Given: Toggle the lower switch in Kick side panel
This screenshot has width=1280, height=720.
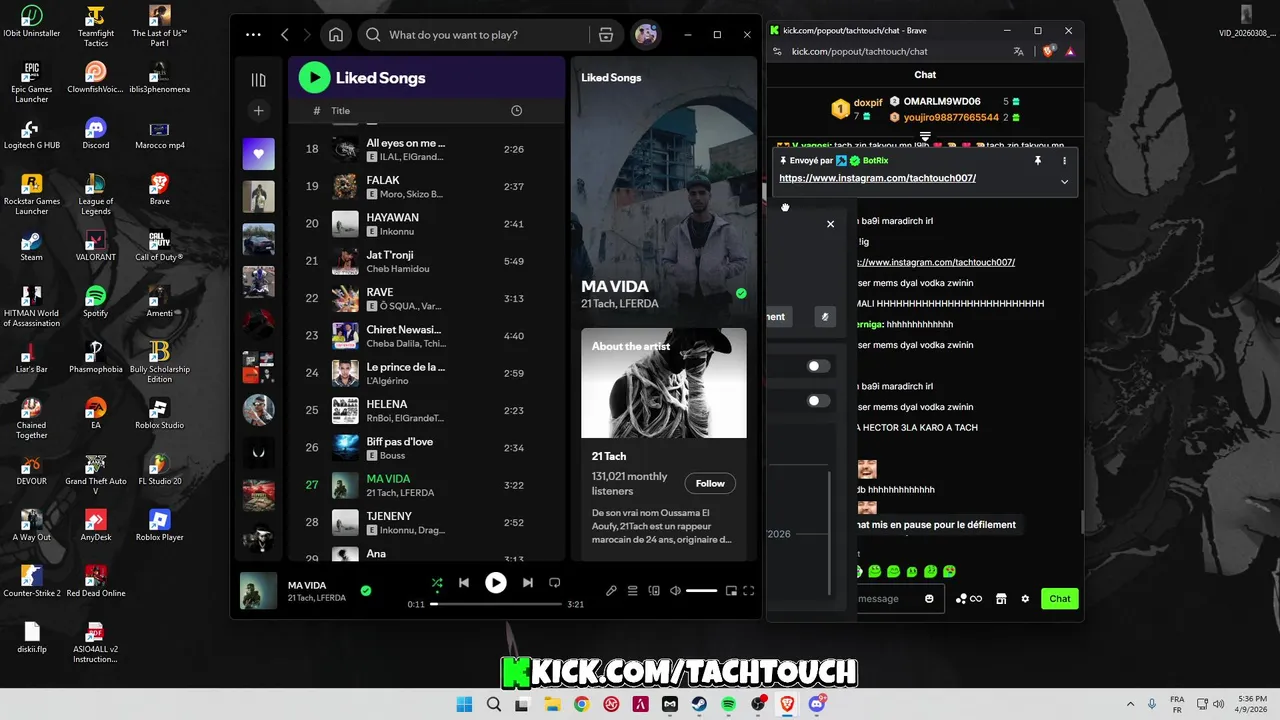Looking at the screenshot, I should point(819,401).
